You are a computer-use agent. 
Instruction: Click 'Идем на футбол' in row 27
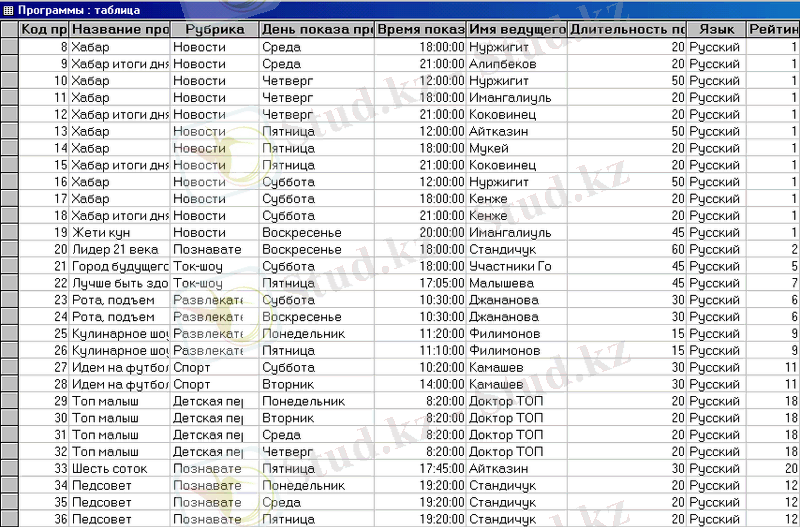click(120, 367)
